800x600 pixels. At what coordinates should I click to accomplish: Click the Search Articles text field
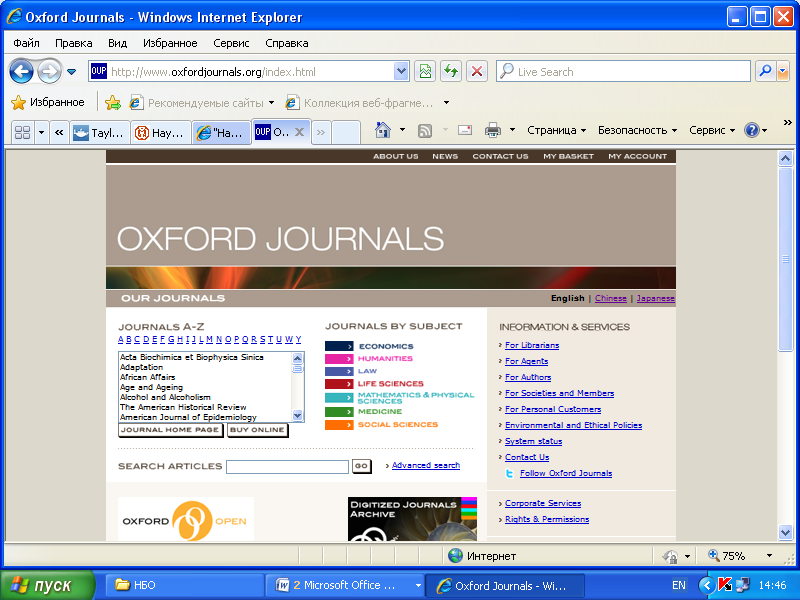pos(287,466)
